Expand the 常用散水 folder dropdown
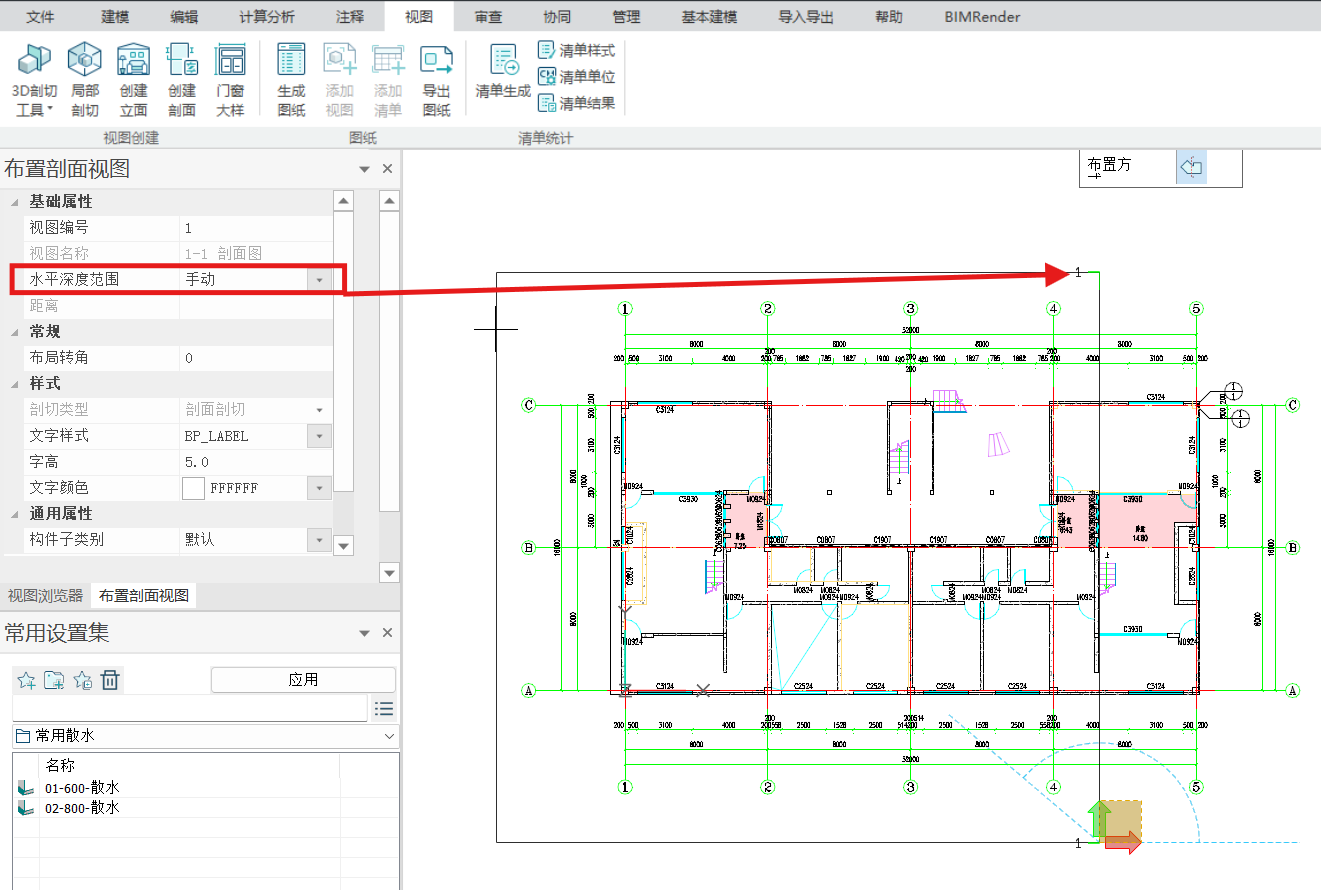 click(389, 736)
